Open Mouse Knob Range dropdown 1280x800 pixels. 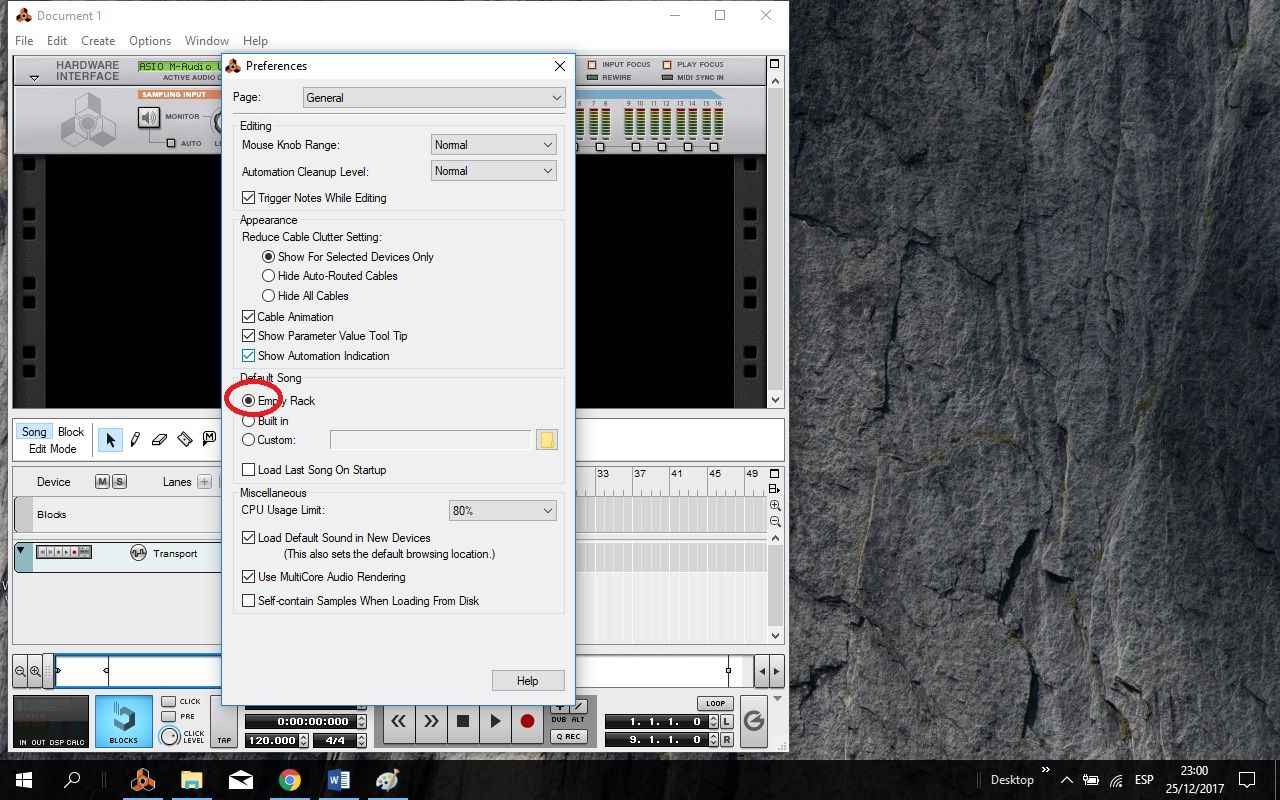click(493, 145)
